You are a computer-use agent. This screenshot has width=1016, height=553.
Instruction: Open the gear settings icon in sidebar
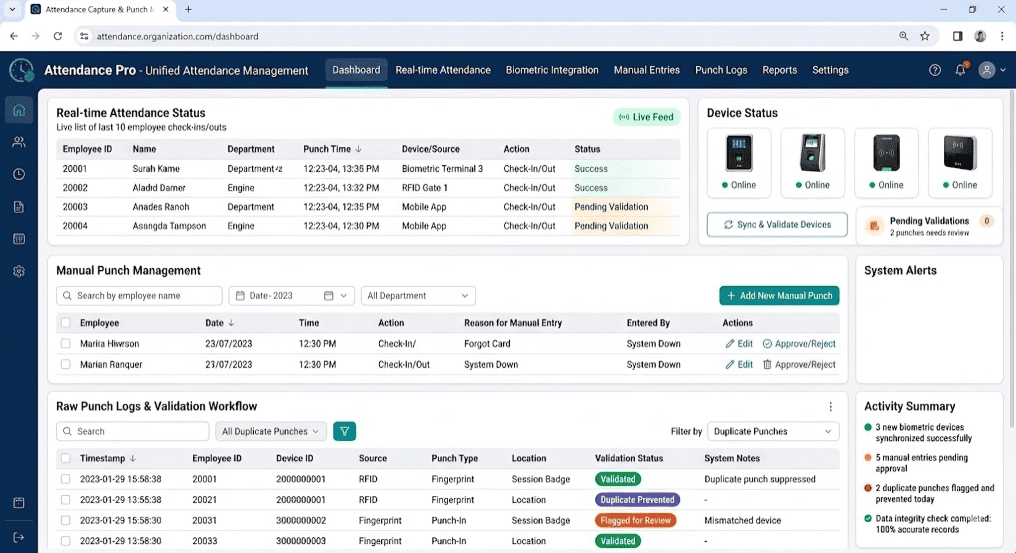19,272
